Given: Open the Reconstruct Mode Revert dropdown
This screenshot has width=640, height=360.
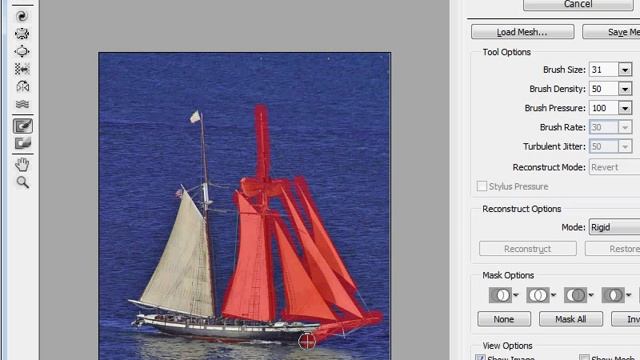Looking at the screenshot, I should pos(615,167).
